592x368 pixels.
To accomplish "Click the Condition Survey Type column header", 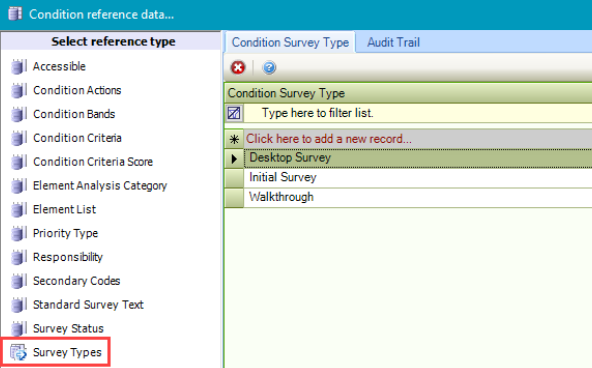I will tap(409, 93).
